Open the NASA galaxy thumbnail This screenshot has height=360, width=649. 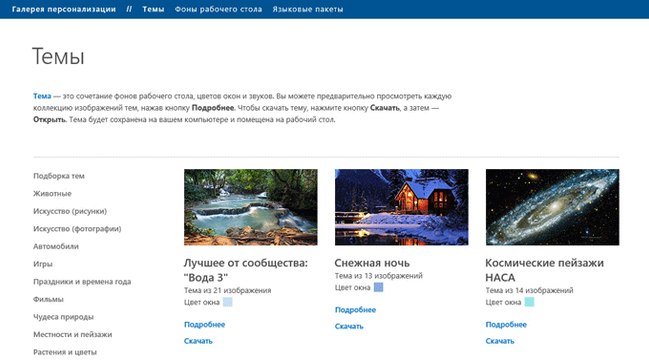tap(552, 207)
